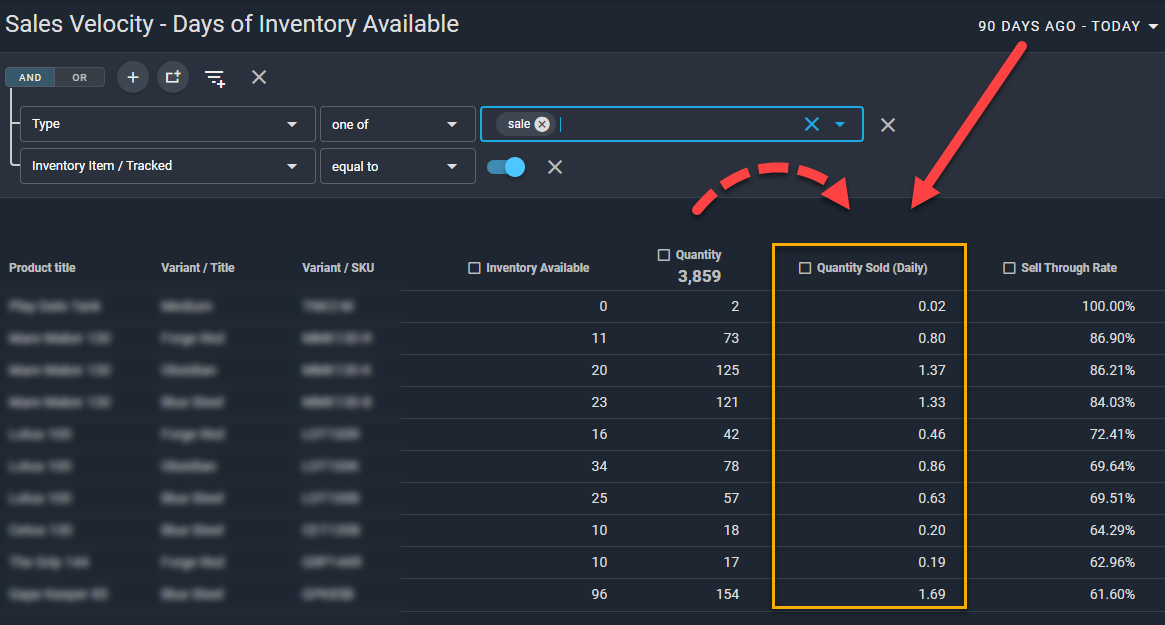Screen dimensions: 1165x625
Task: Toggle the Inventory Item Tracked switch
Action: point(506,167)
